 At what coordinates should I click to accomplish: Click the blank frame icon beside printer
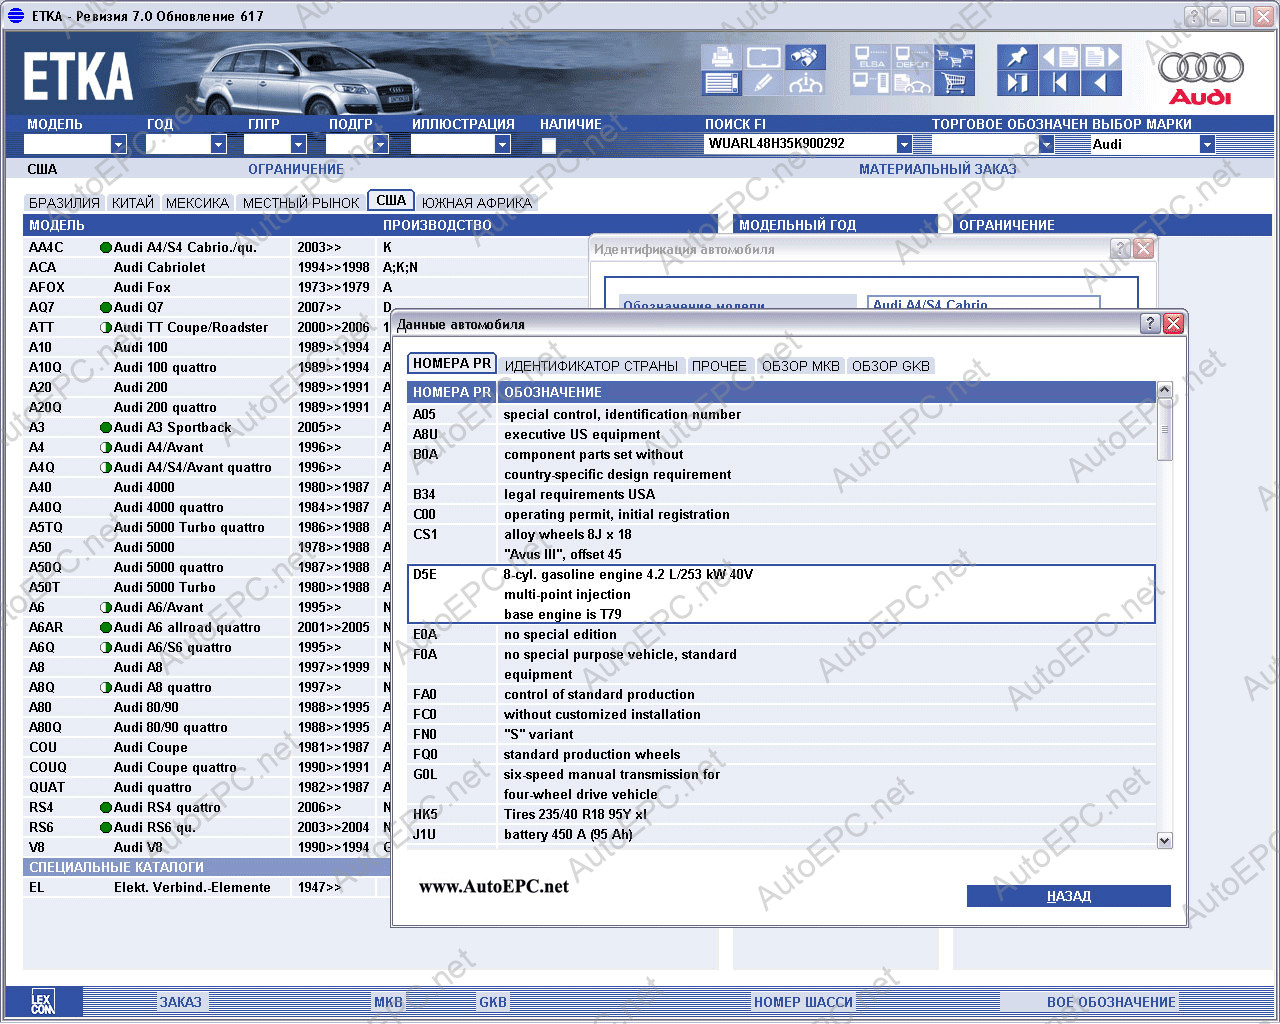(763, 57)
